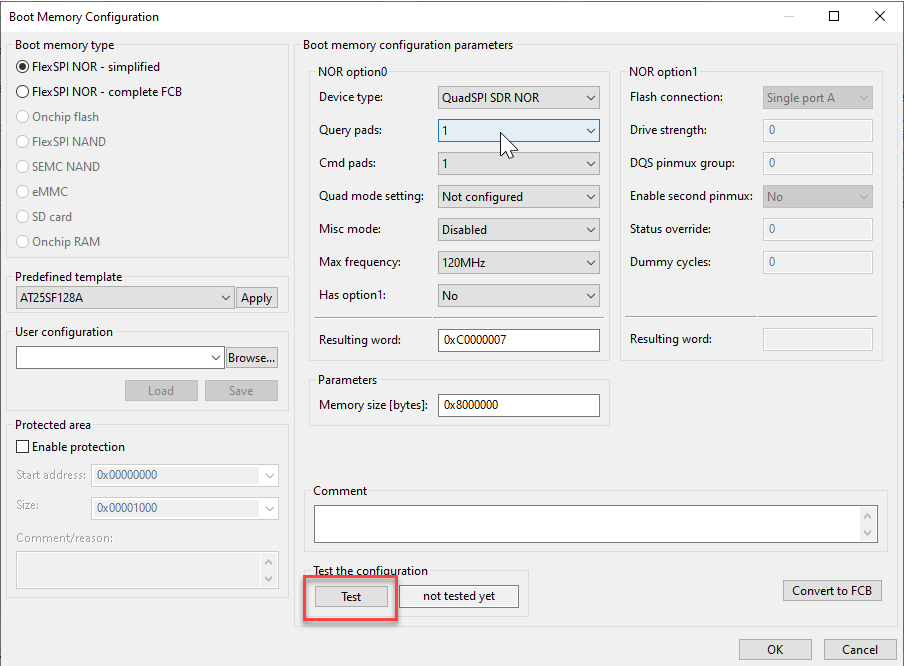
Task: Confirm the dialog with OK
Action: 775,649
